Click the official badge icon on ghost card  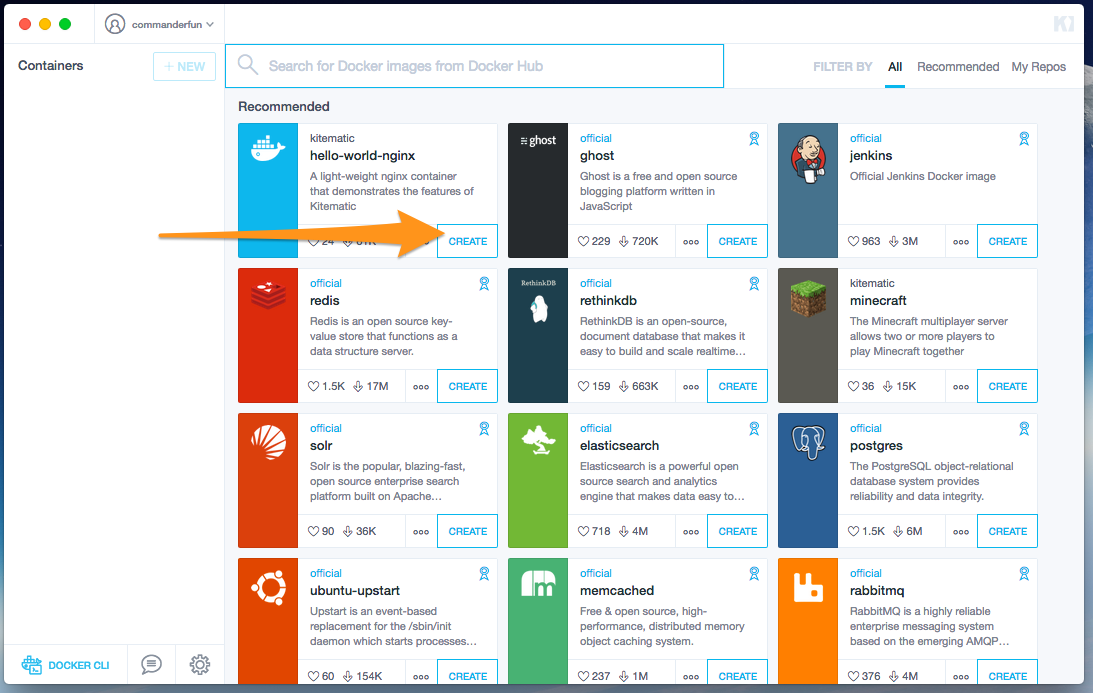tap(754, 139)
